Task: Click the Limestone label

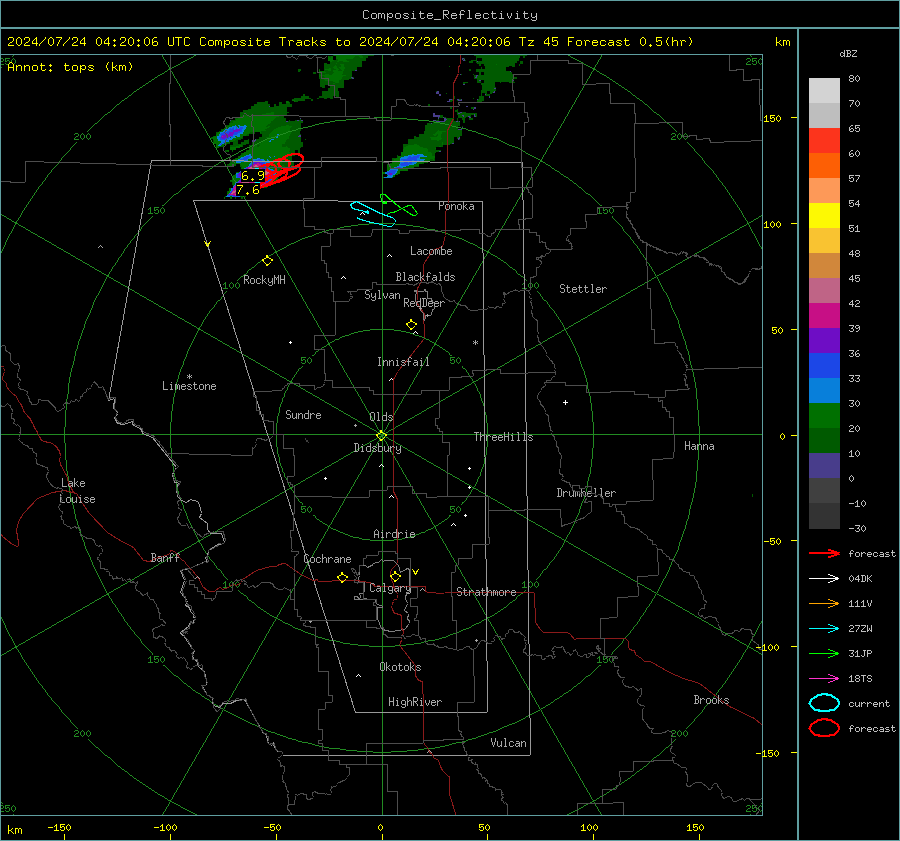Action: (x=189, y=386)
